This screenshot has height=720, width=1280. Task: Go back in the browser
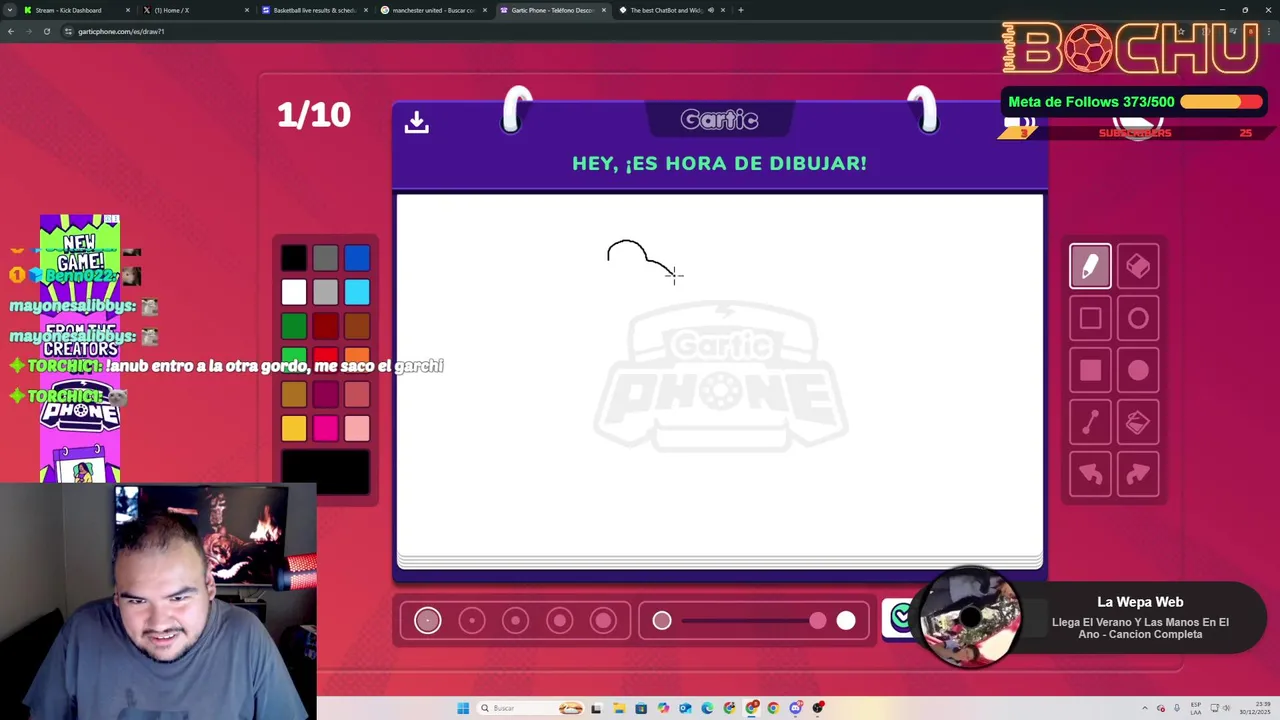coord(10,31)
